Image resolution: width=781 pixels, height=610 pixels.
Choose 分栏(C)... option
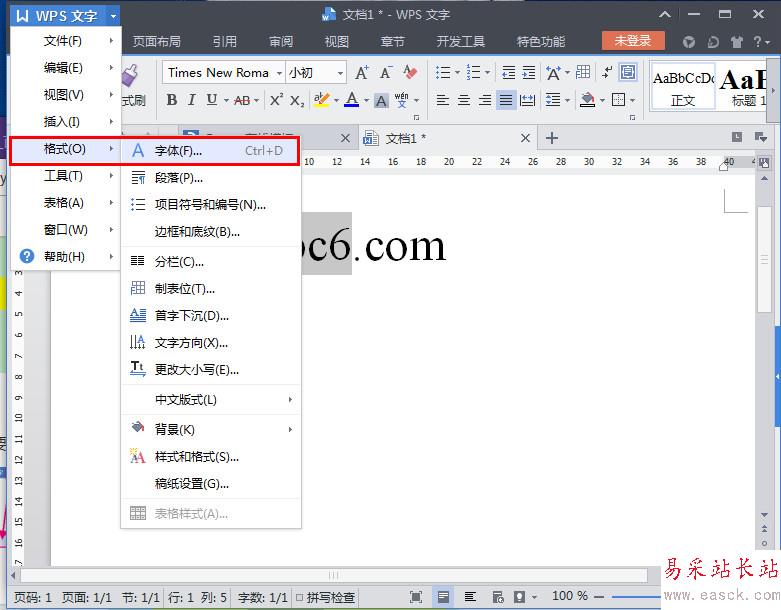(x=211, y=261)
